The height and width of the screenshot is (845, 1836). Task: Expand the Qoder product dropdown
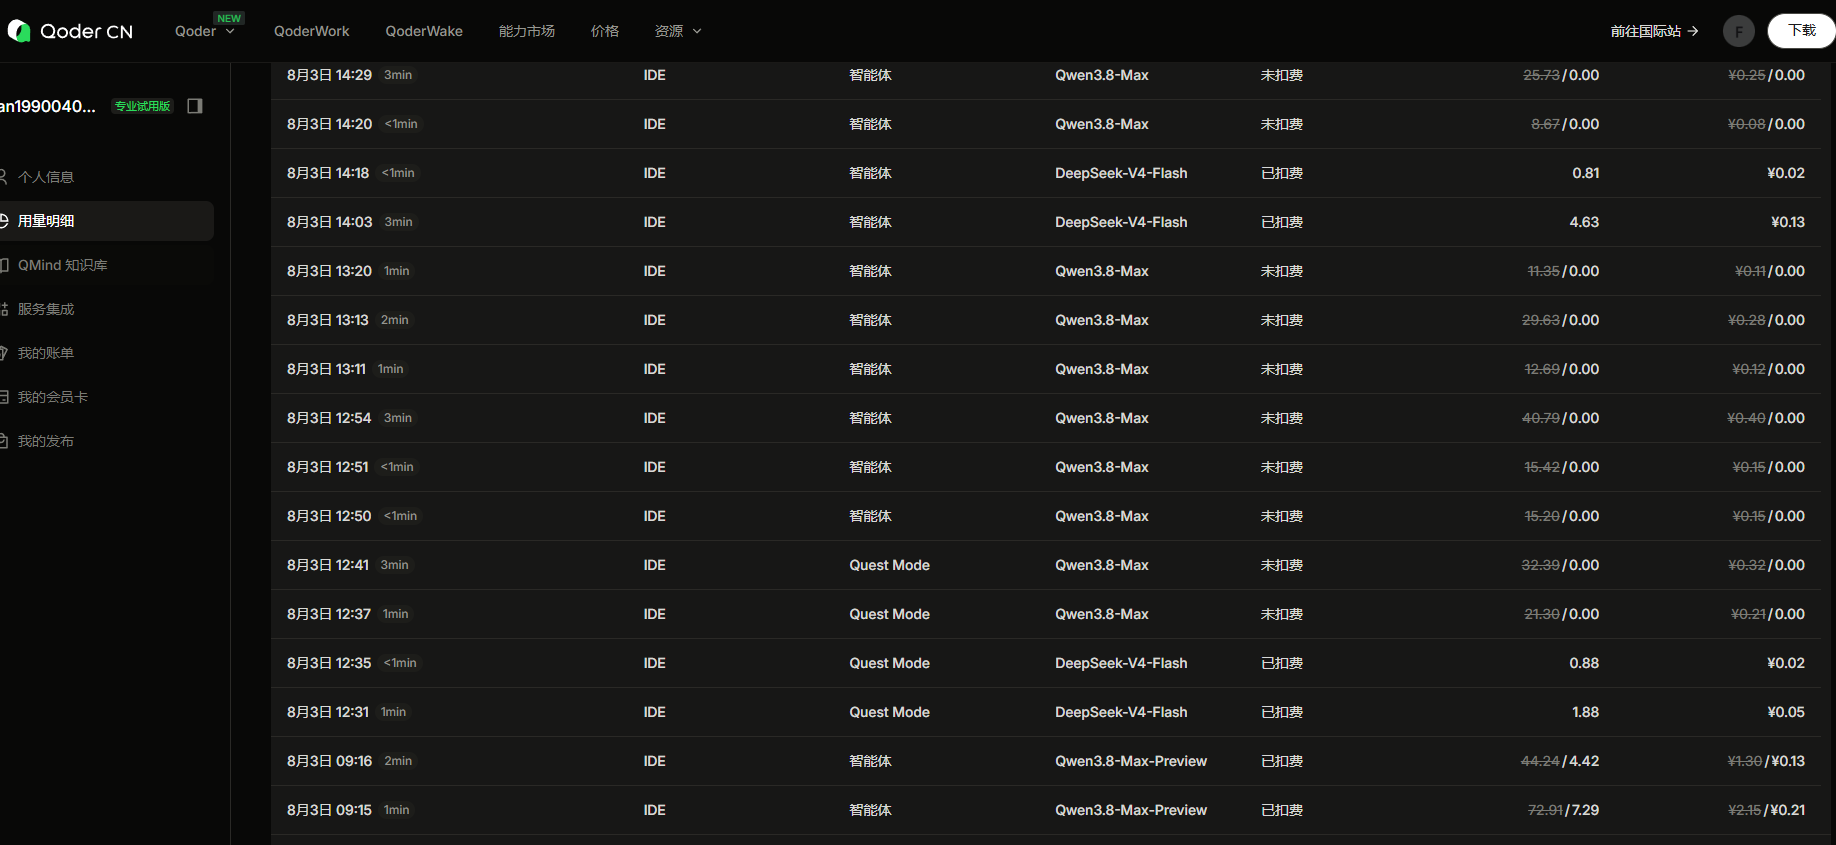[x=205, y=31]
